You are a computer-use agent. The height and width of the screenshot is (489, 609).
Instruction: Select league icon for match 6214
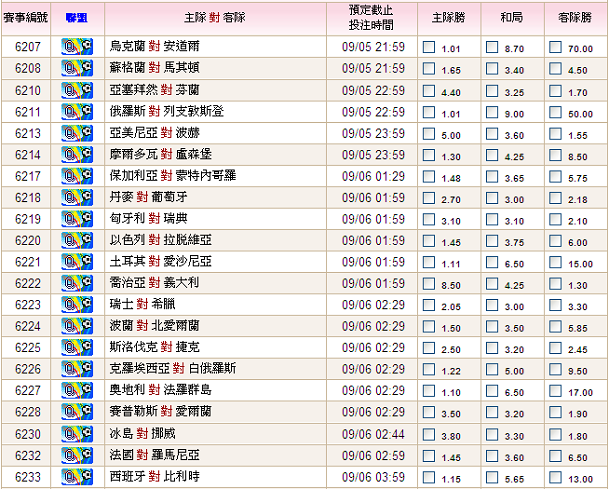[x=77, y=155]
